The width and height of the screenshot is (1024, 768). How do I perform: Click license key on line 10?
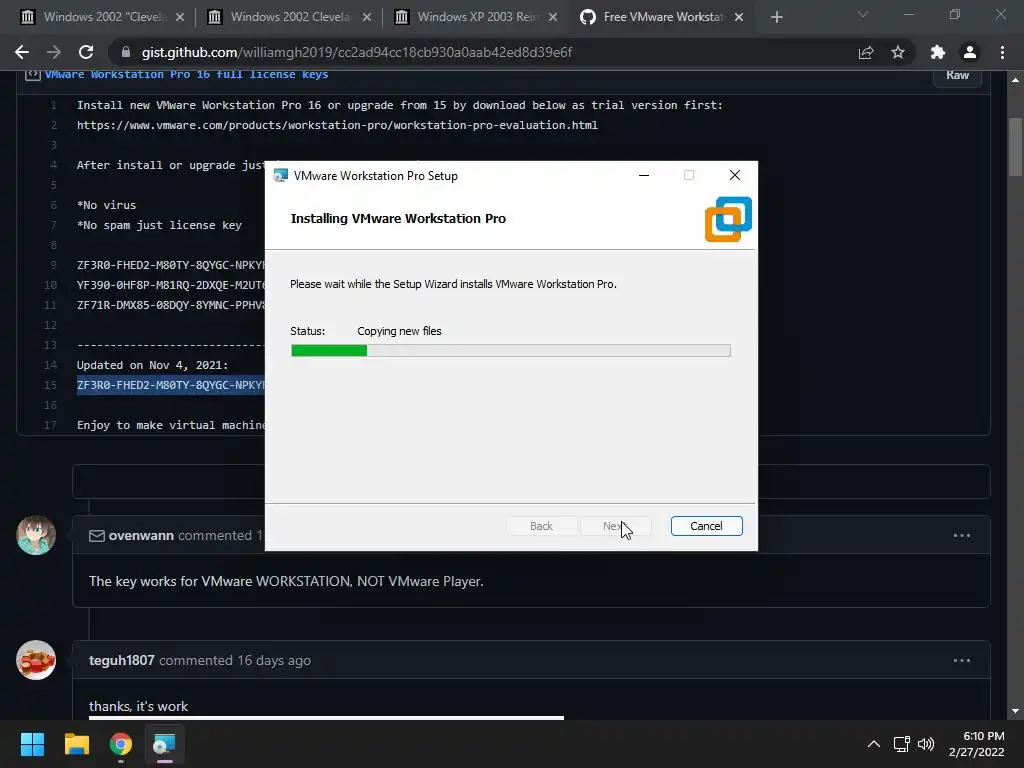[x=171, y=285]
